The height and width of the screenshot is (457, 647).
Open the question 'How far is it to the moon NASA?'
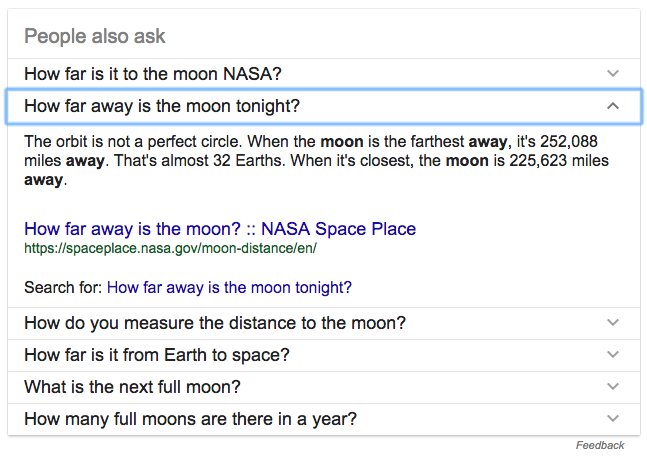(x=153, y=73)
